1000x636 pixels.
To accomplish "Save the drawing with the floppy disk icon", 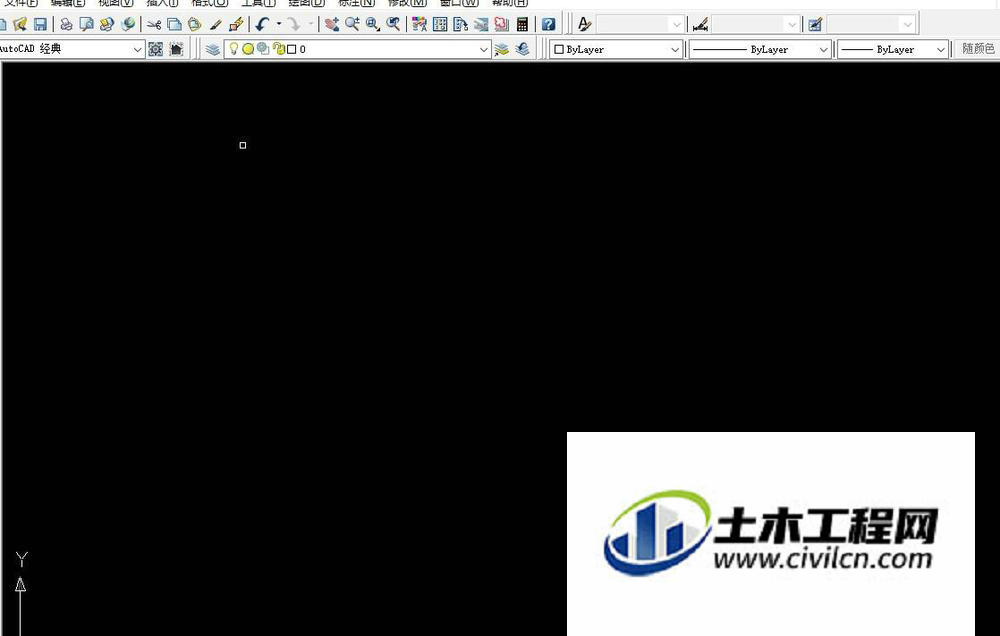I will pos(40,25).
